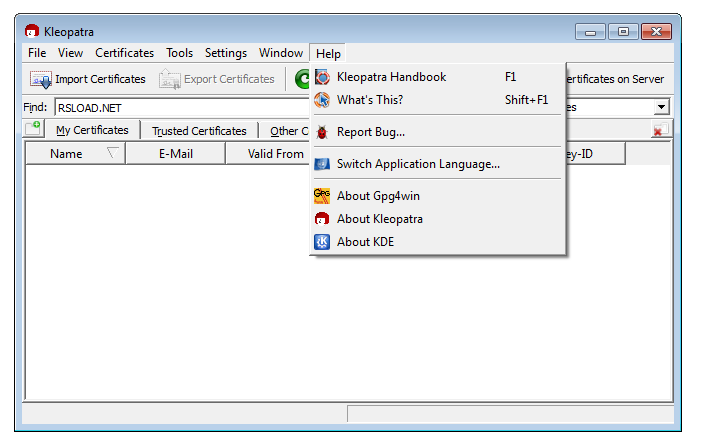Click the Find field containing RSLOAD.NET
This screenshot has width=703, height=443.
click(x=182, y=108)
